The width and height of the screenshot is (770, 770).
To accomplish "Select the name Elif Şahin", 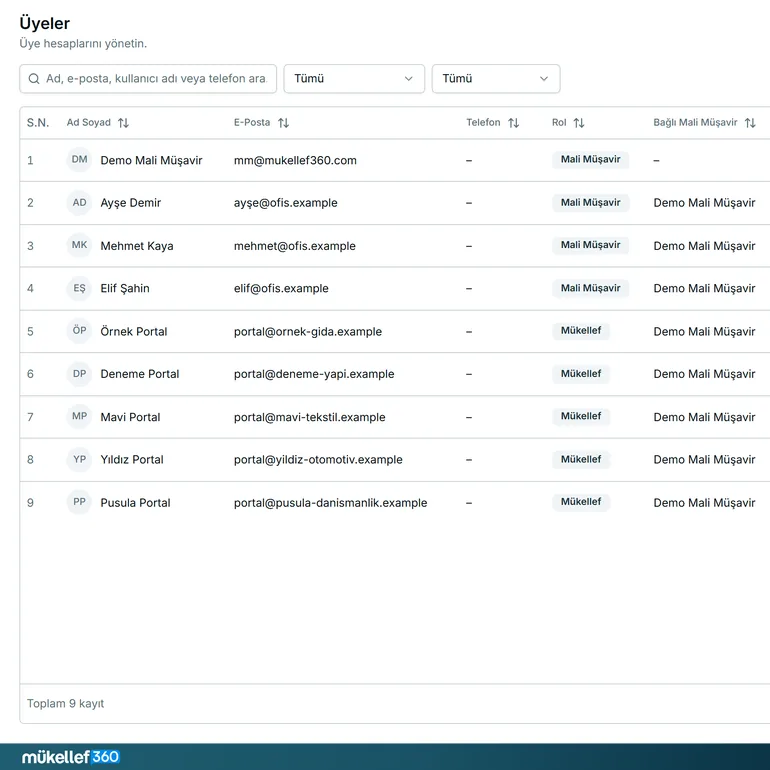I will click(x=125, y=288).
